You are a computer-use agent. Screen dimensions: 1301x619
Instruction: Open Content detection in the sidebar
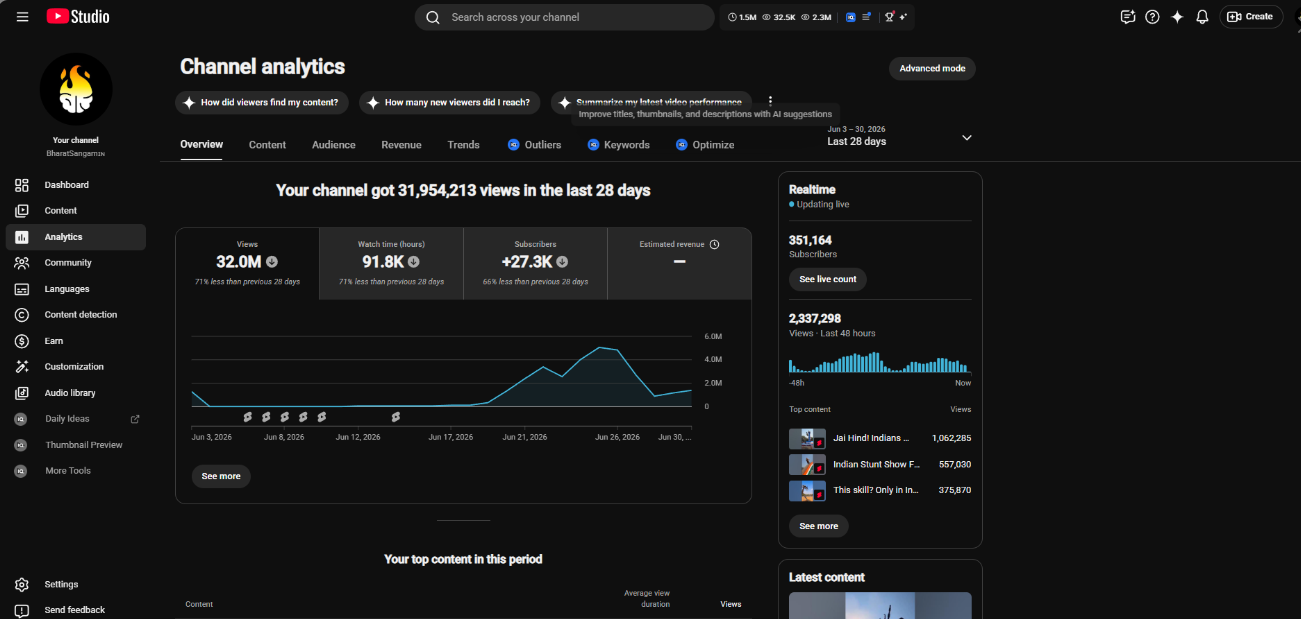pos(76,315)
